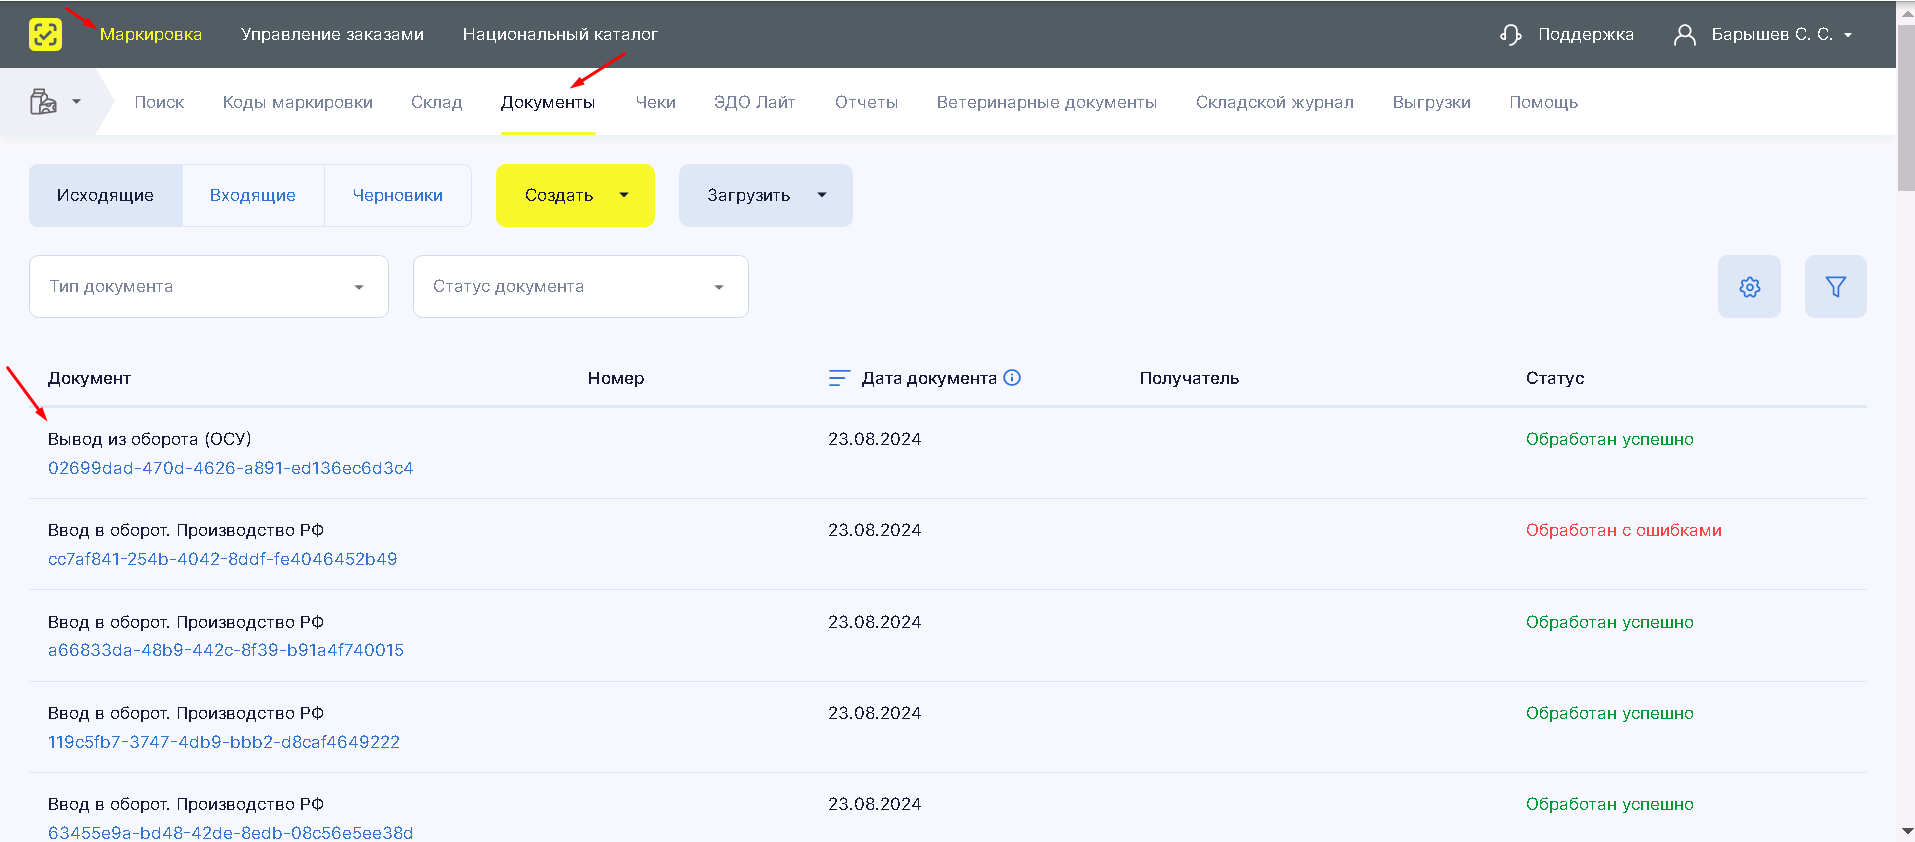Viewport: 1915px width, 842px height.
Task: Show Исходящие documents
Action: (x=105, y=195)
